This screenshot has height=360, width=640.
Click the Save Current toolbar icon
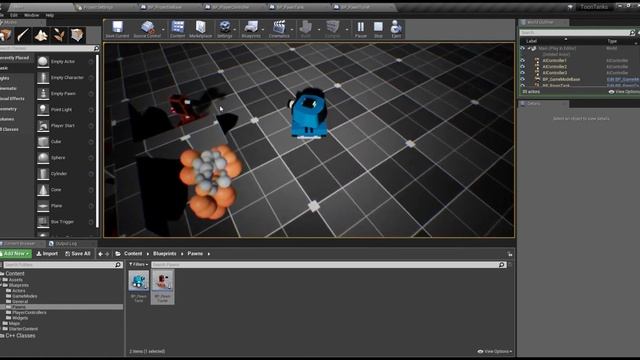117,29
